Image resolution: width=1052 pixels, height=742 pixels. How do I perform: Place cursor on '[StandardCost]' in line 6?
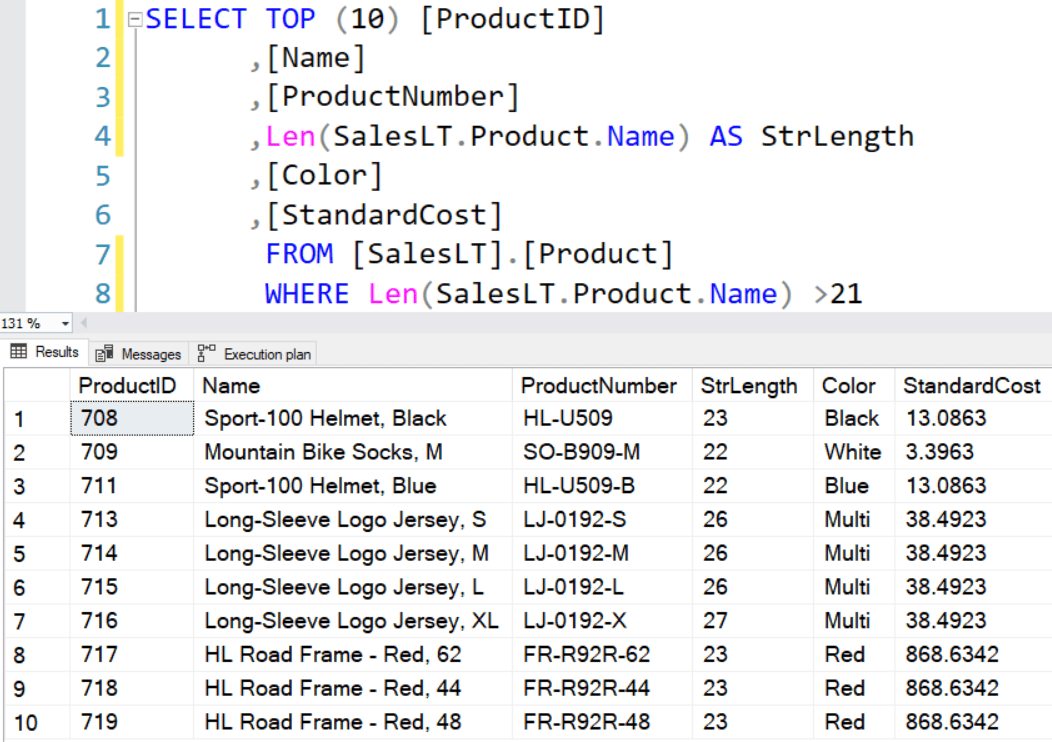384,216
